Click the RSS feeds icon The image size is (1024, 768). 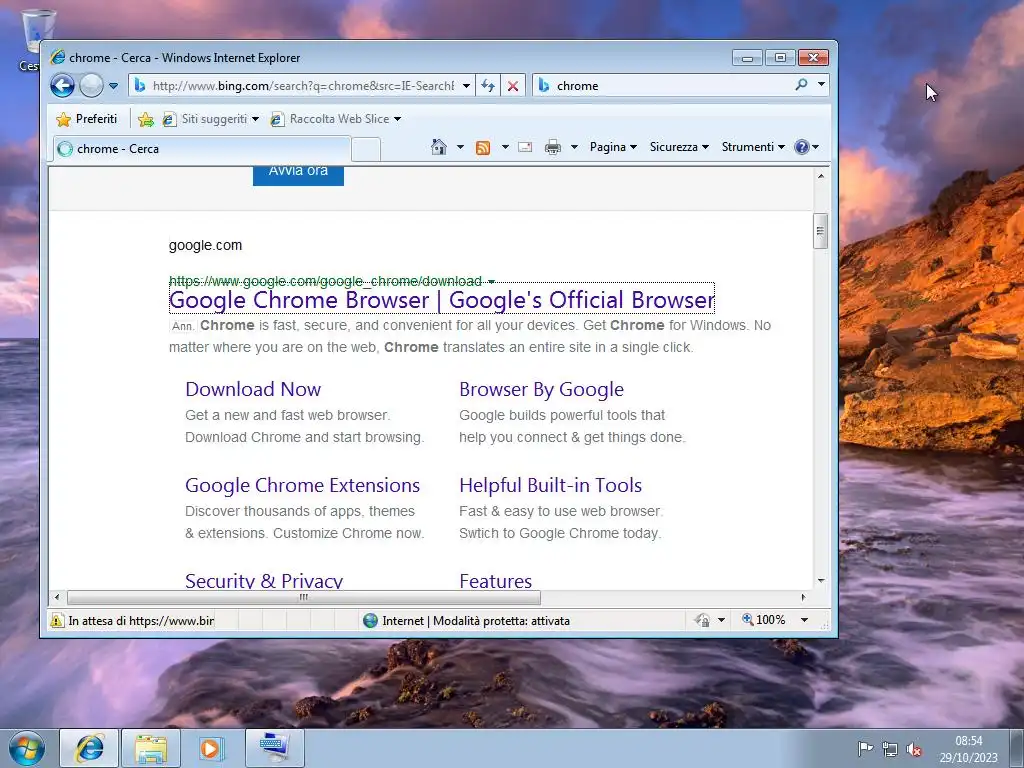coord(483,148)
